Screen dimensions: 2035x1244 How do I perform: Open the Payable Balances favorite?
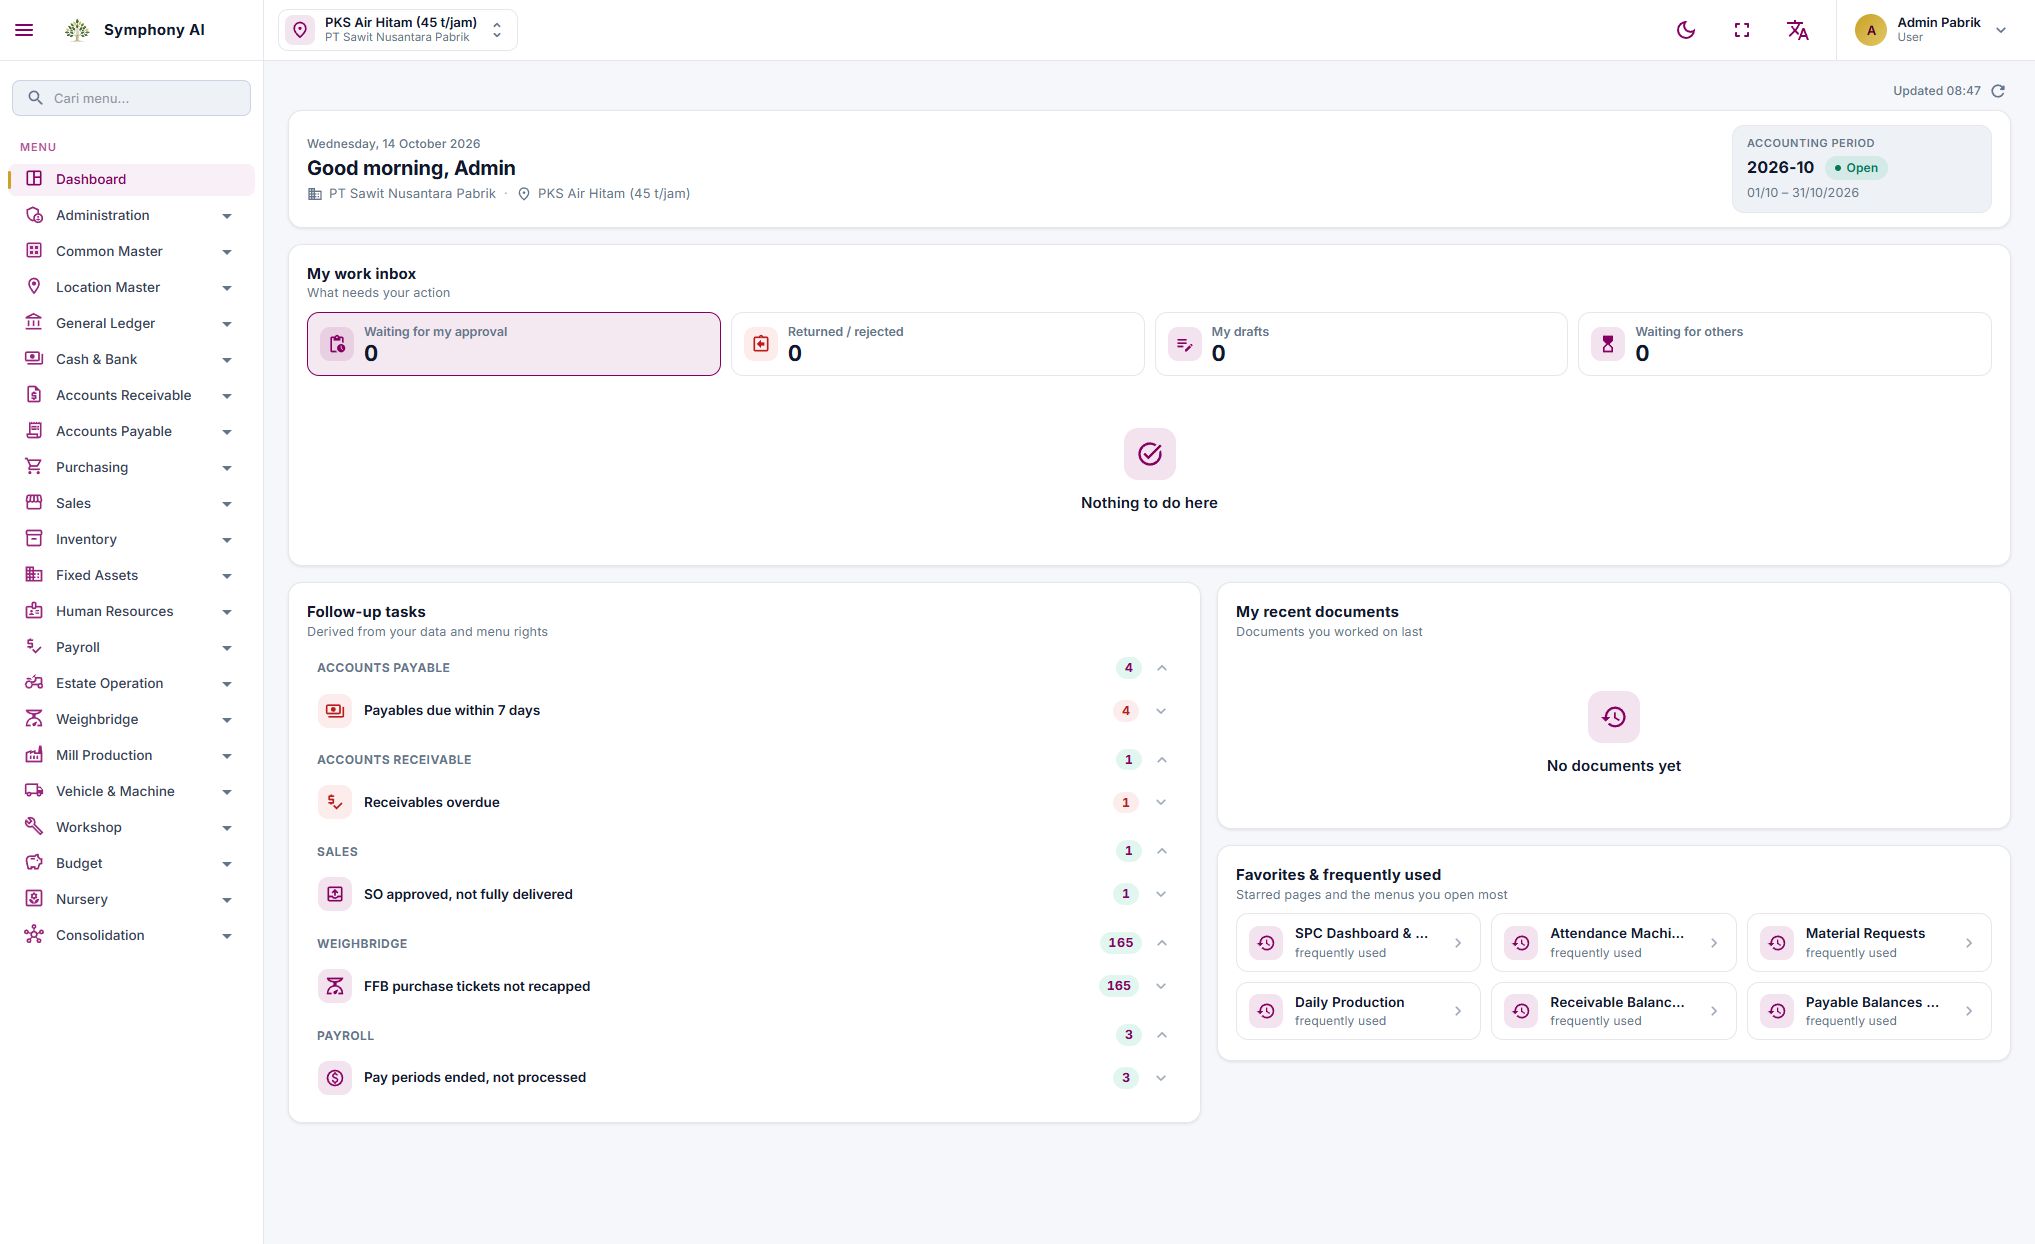pos(1869,1011)
